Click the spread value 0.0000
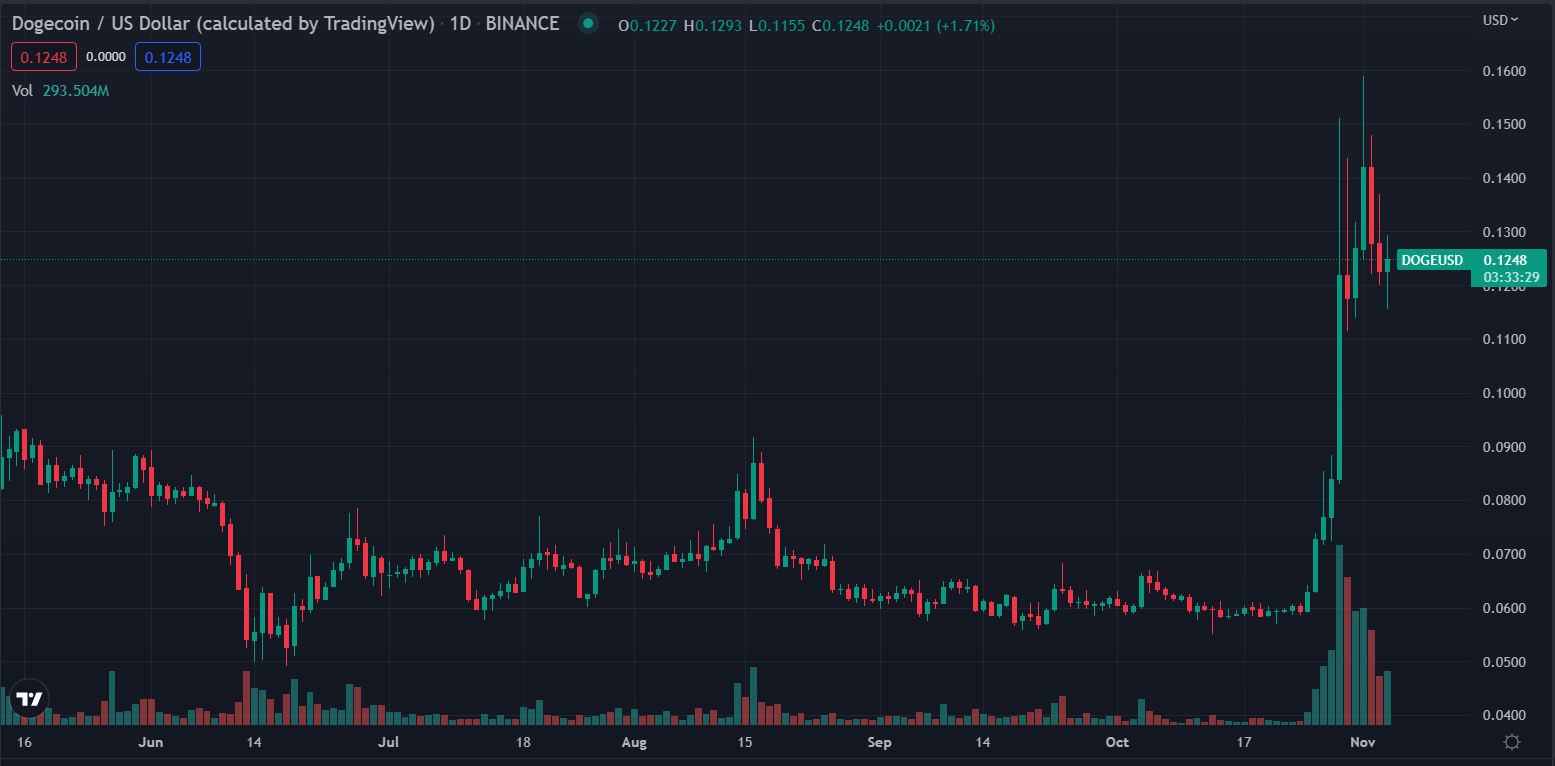Viewport: 1555px width, 766px height. (106, 57)
